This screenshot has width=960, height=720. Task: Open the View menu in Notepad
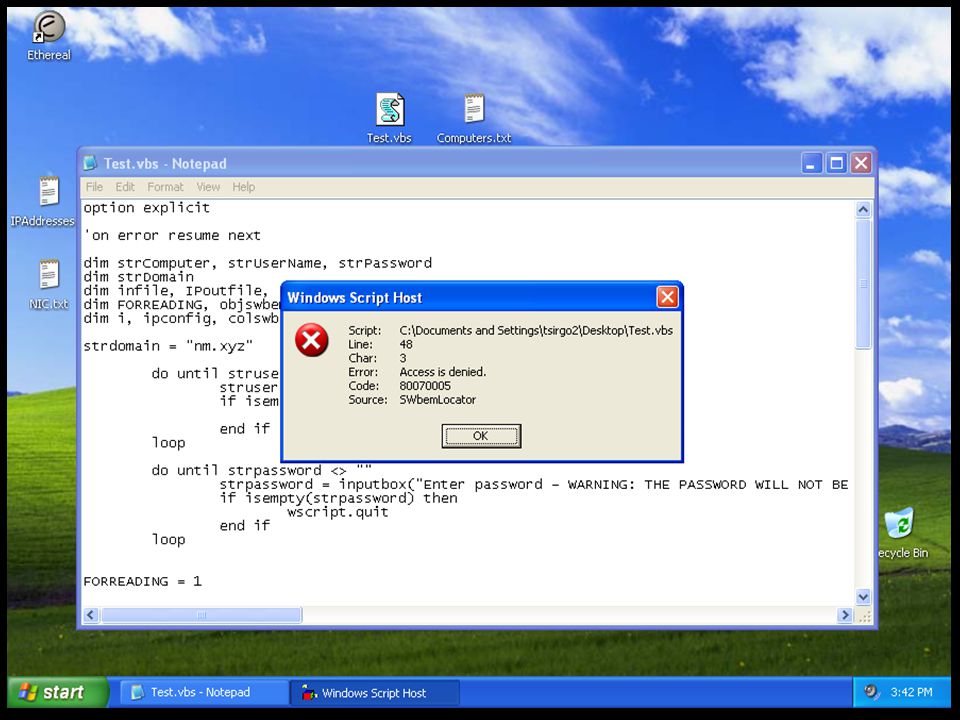point(208,187)
